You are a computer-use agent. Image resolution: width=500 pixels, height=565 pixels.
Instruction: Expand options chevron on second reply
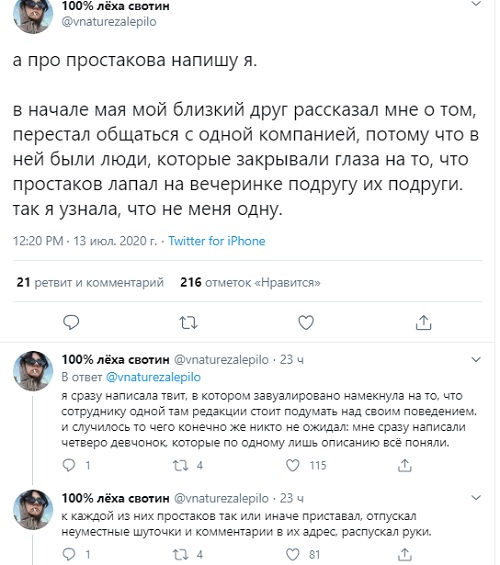pos(476,498)
